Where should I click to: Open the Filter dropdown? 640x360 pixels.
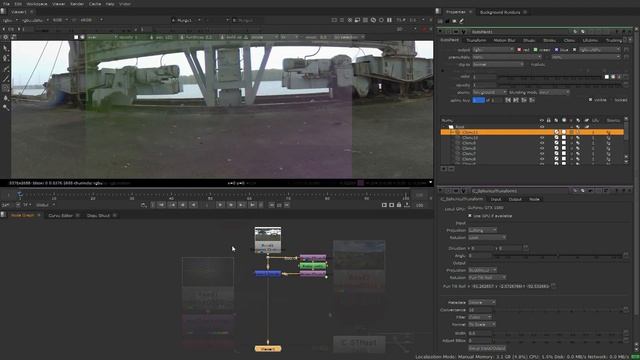[x=480, y=317]
